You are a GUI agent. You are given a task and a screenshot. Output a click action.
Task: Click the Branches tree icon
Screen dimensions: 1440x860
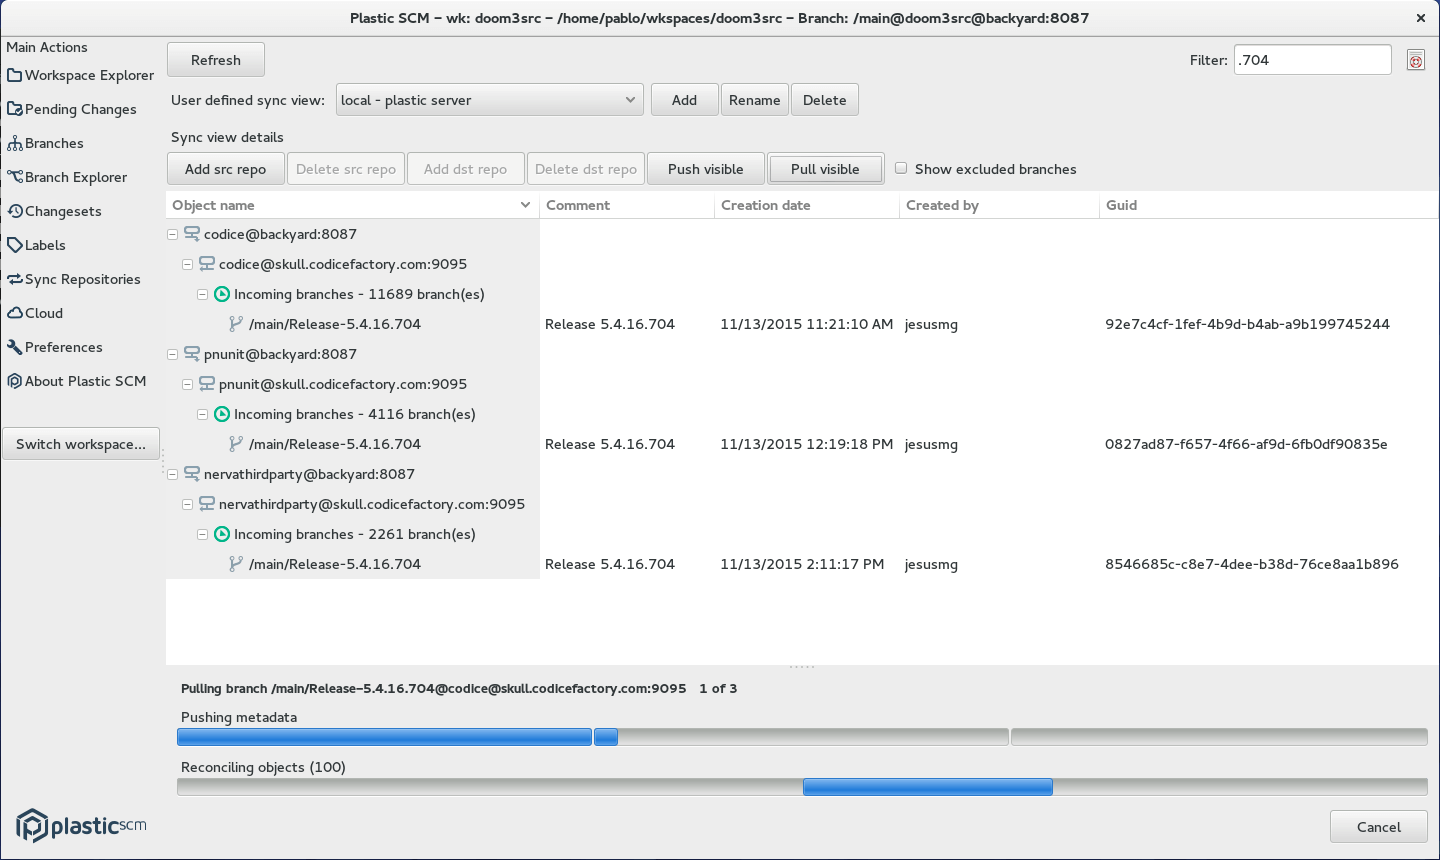(14, 143)
